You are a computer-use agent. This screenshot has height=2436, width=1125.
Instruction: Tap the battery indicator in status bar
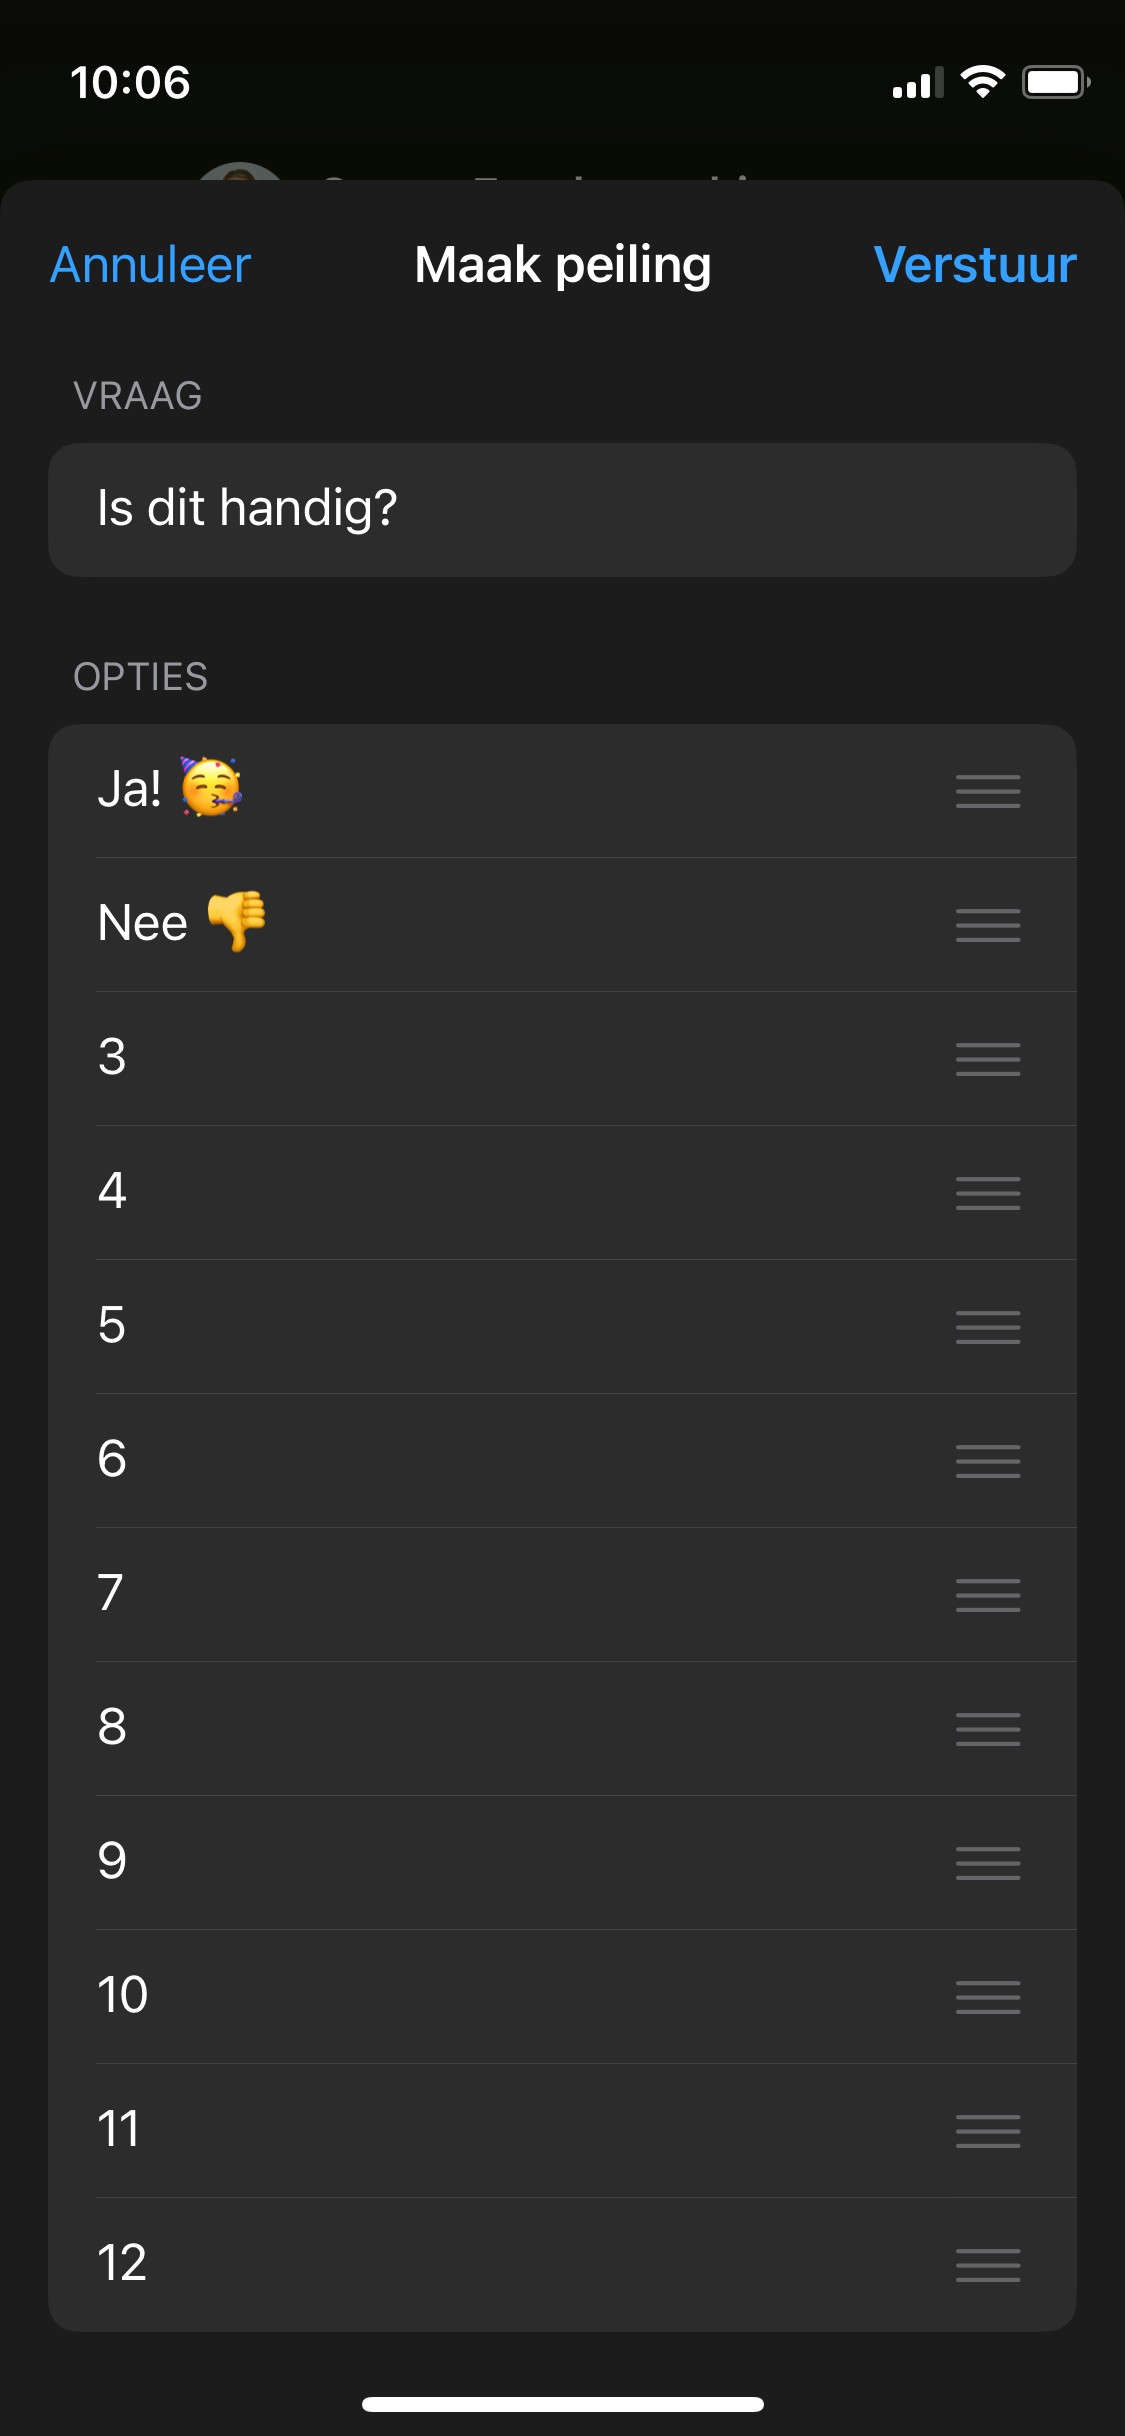click(x=1055, y=82)
